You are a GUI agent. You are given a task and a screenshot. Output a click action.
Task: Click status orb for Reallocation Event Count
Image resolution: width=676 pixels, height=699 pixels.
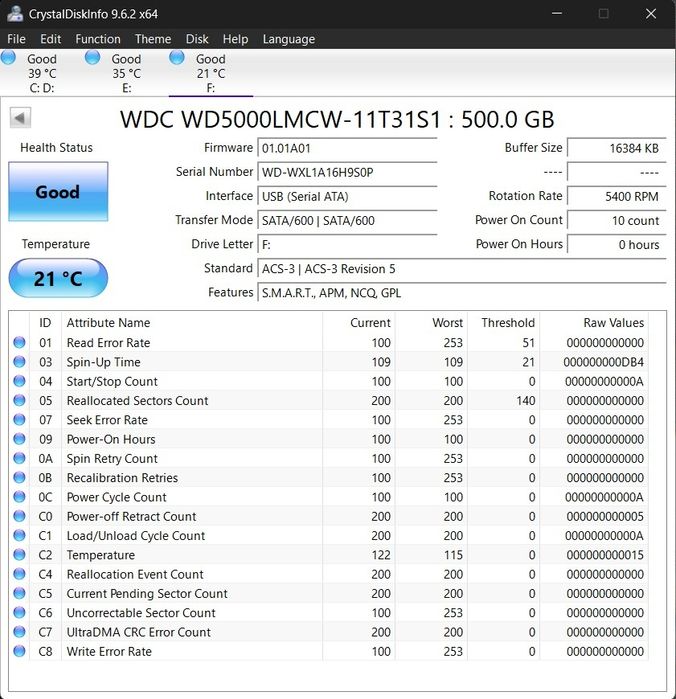click(x=19, y=574)
